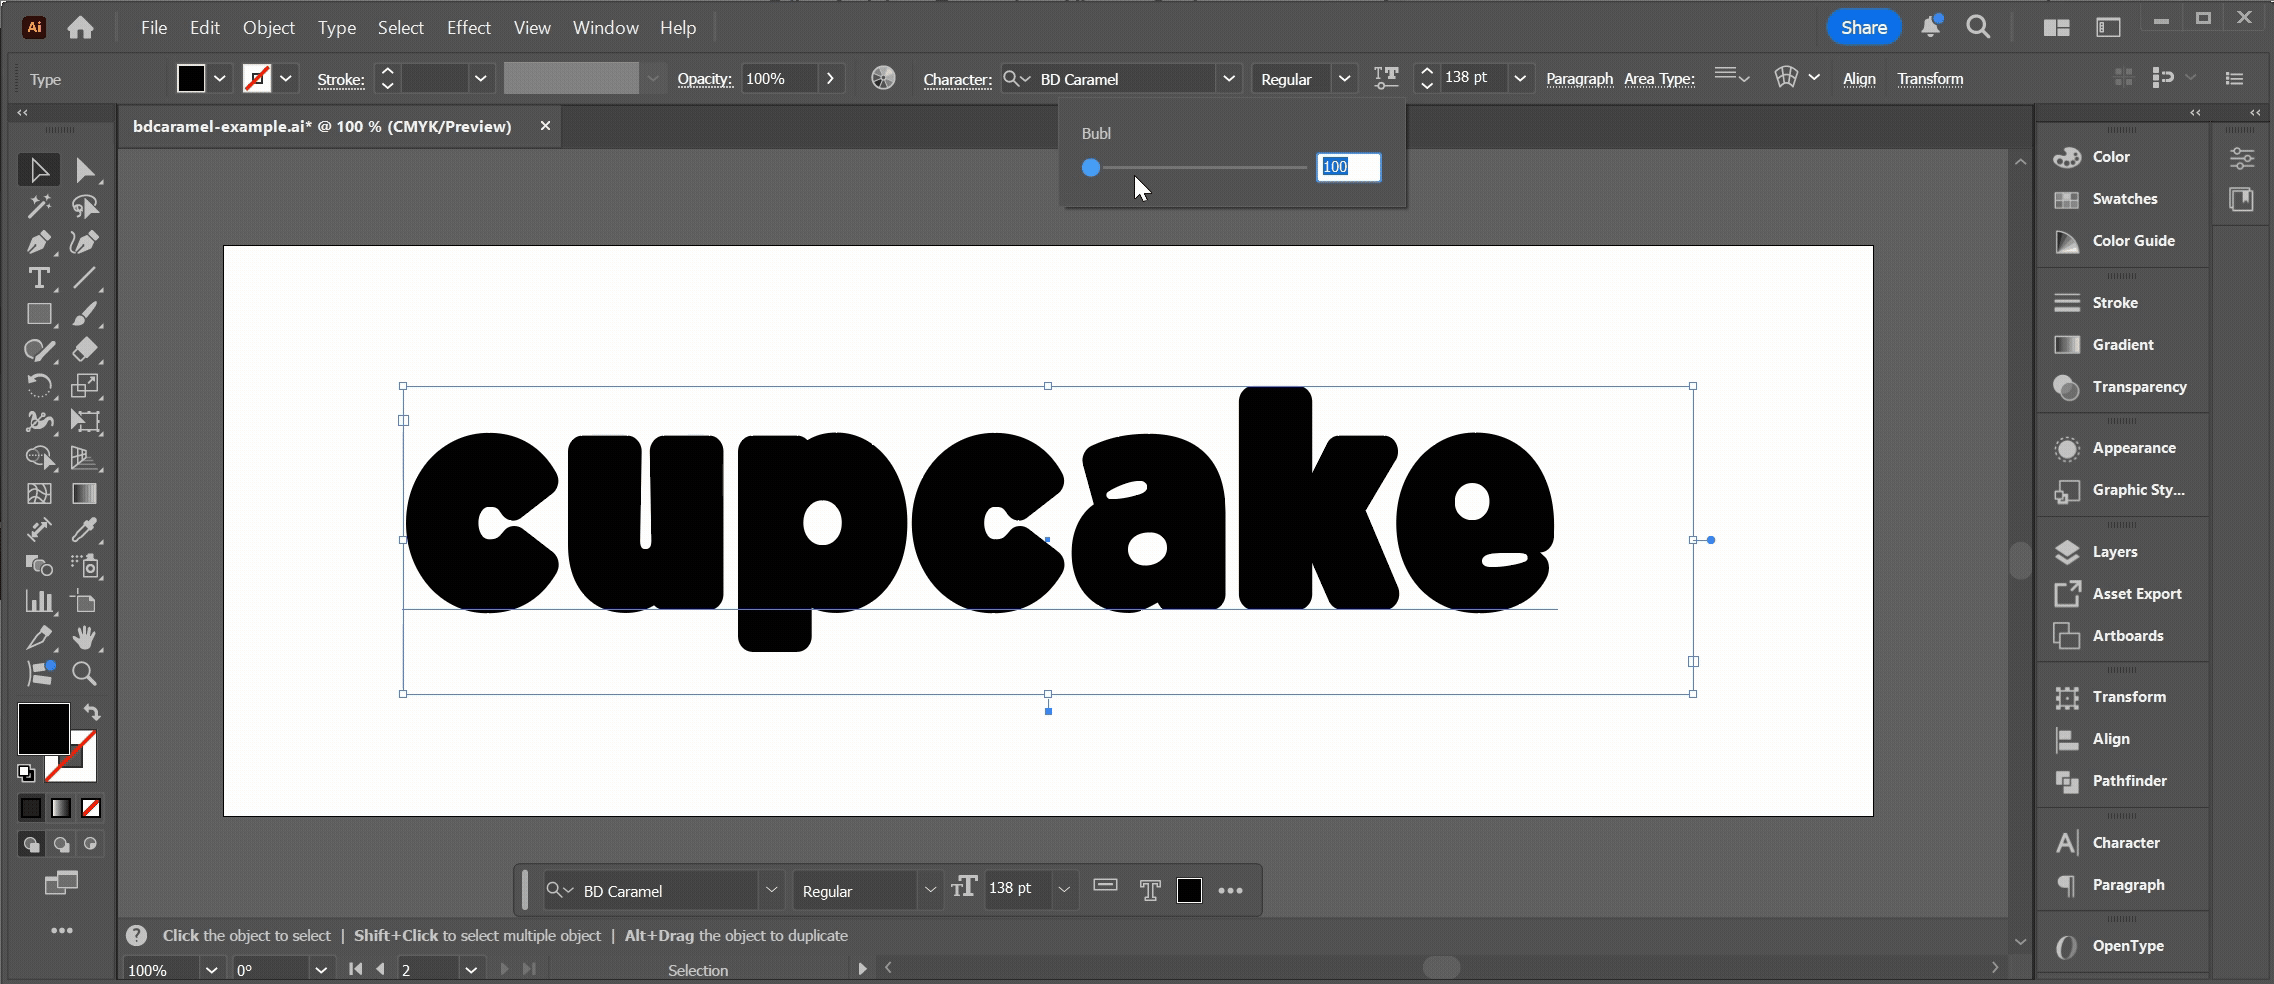Open the Layers panel

click(2111, 551)
